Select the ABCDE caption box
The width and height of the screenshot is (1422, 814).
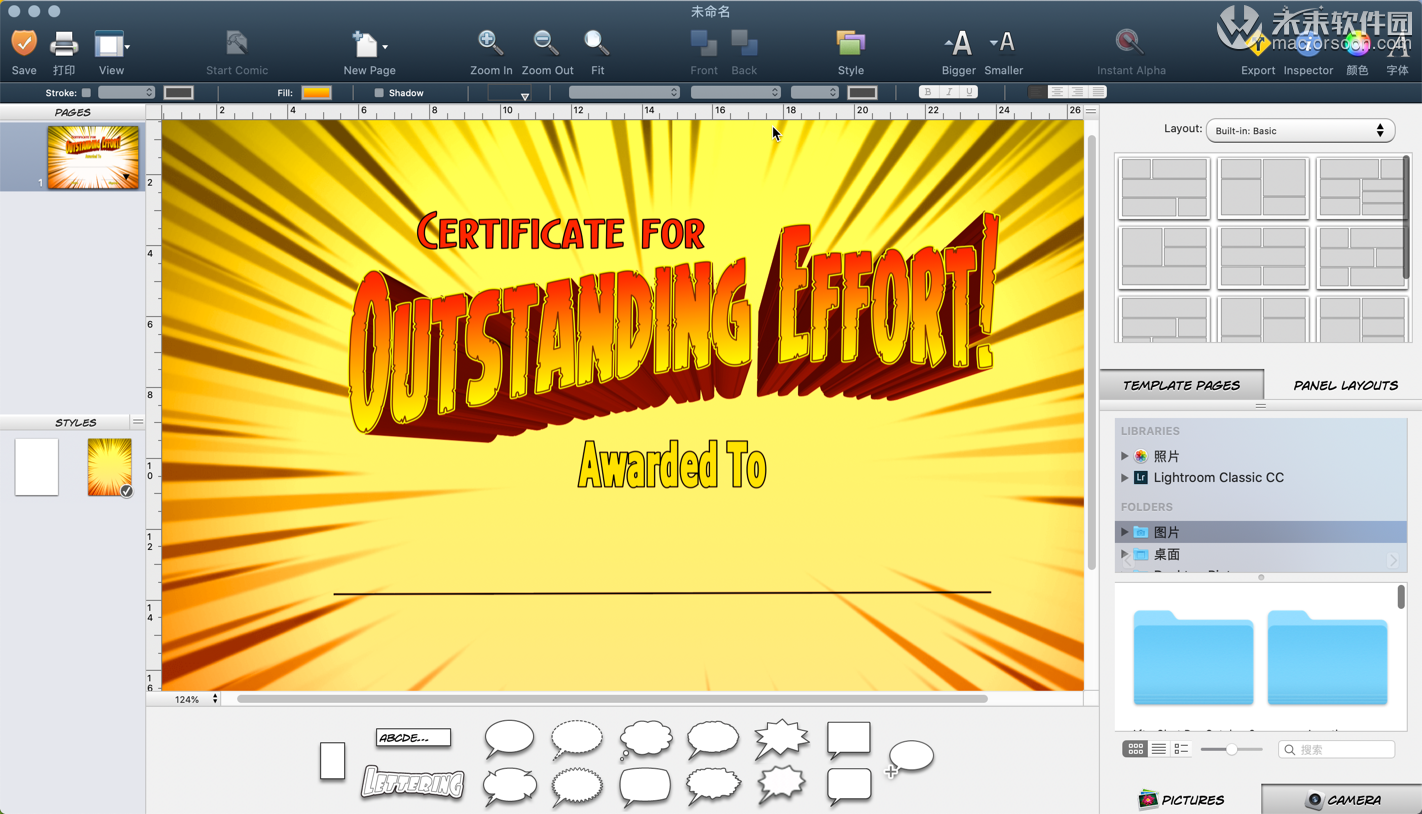click(x=413, y=738)
